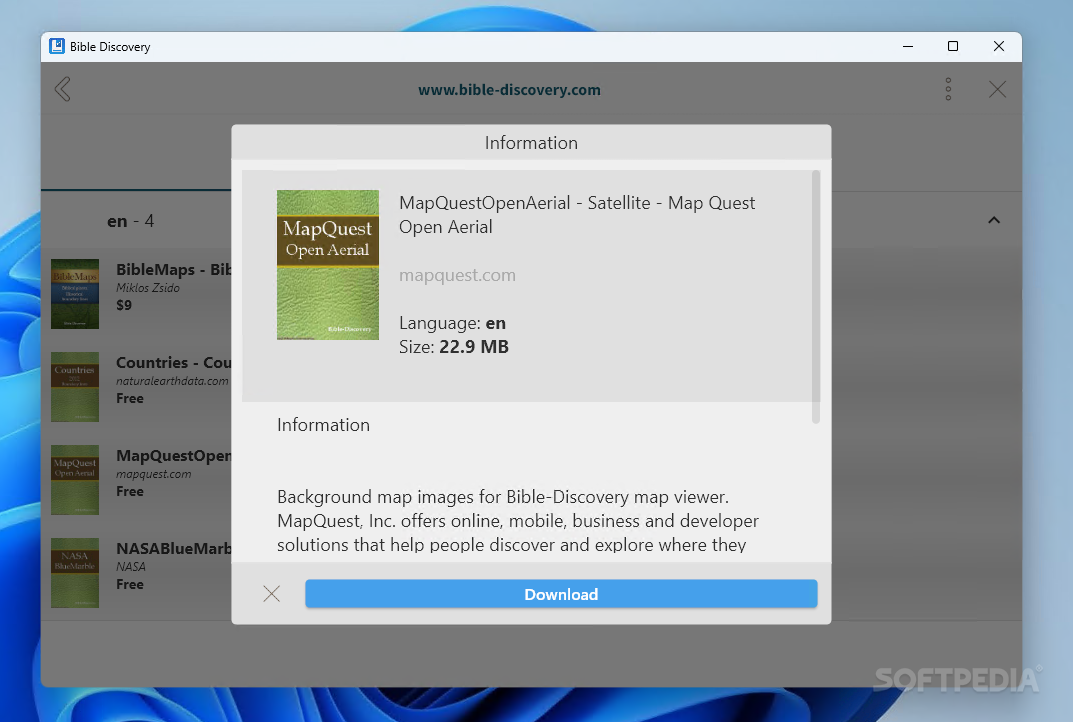Click the mapquest.com text in list
The image size is (1073, 722).
153,474
